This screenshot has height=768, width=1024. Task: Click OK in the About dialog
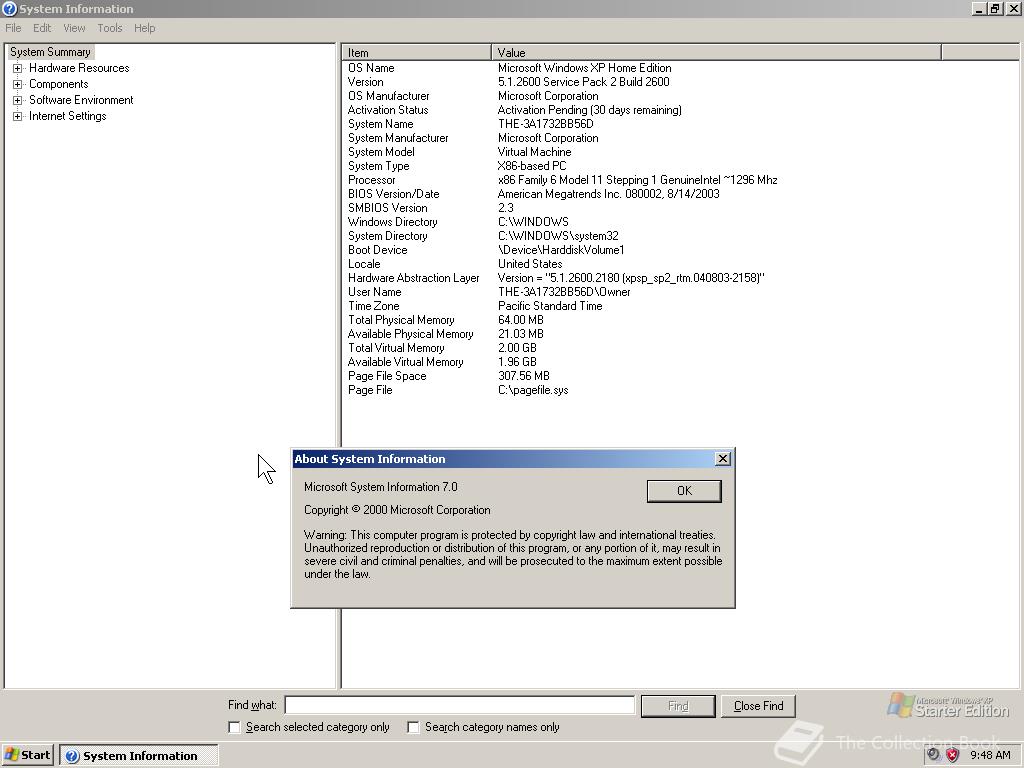684,491
